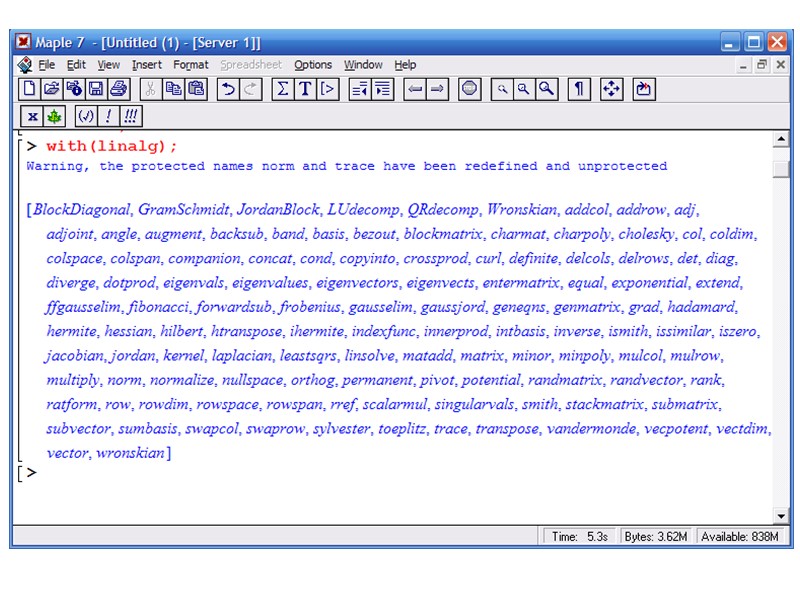The height and width of the screenshot is (600, 800).
Task: Click 'jacobian' in the output list
Action: (x=74, y=356)
